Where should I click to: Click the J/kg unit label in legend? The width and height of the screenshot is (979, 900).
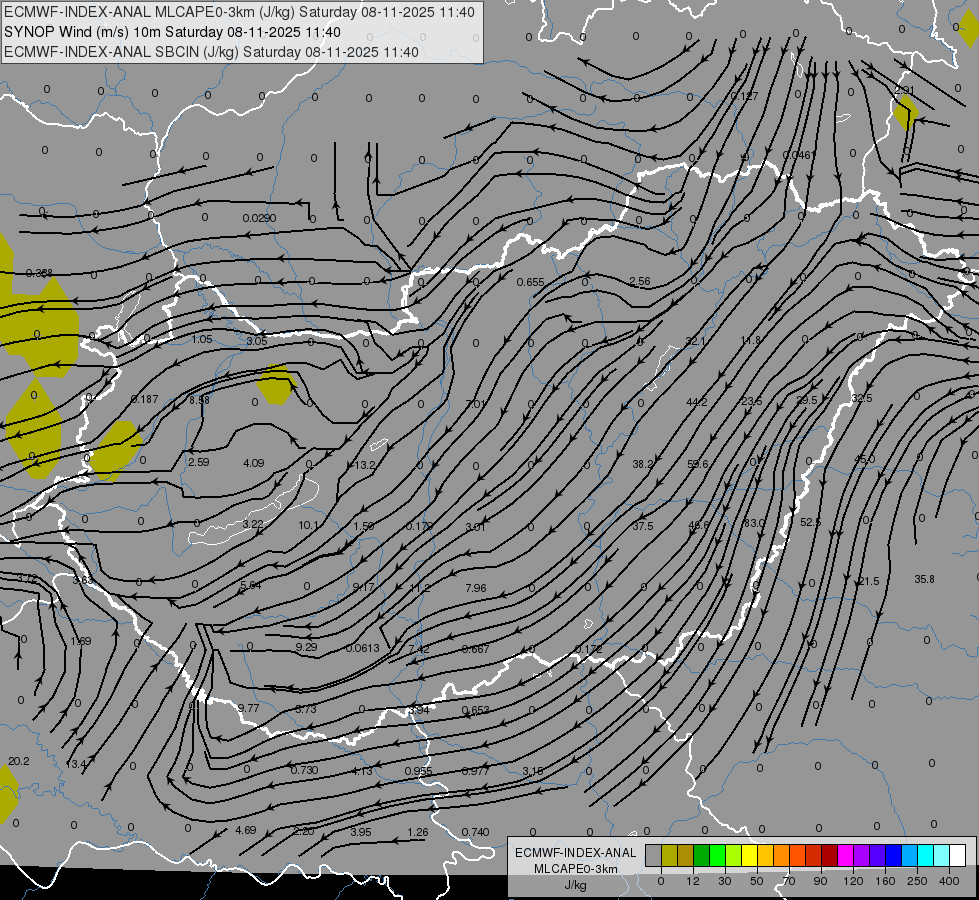[576, 885]
